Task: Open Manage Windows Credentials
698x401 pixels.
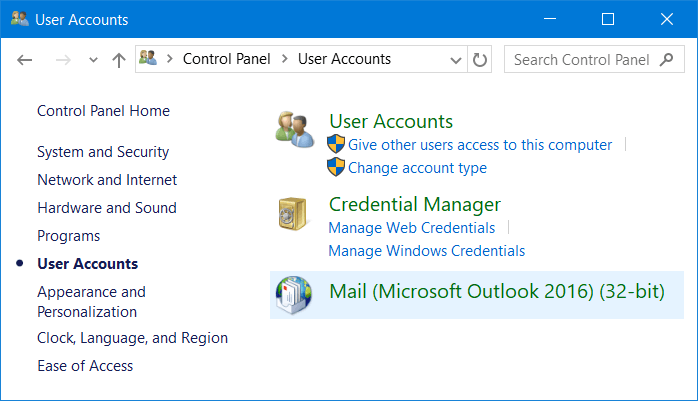Action: 426,251
